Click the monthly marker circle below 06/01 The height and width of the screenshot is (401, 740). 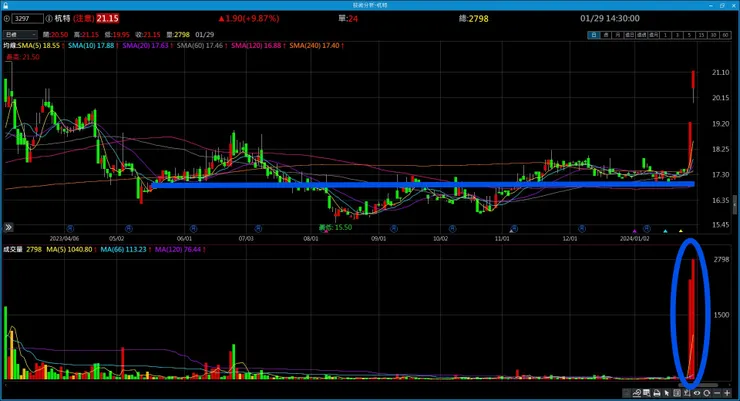[x=193, y=229]
